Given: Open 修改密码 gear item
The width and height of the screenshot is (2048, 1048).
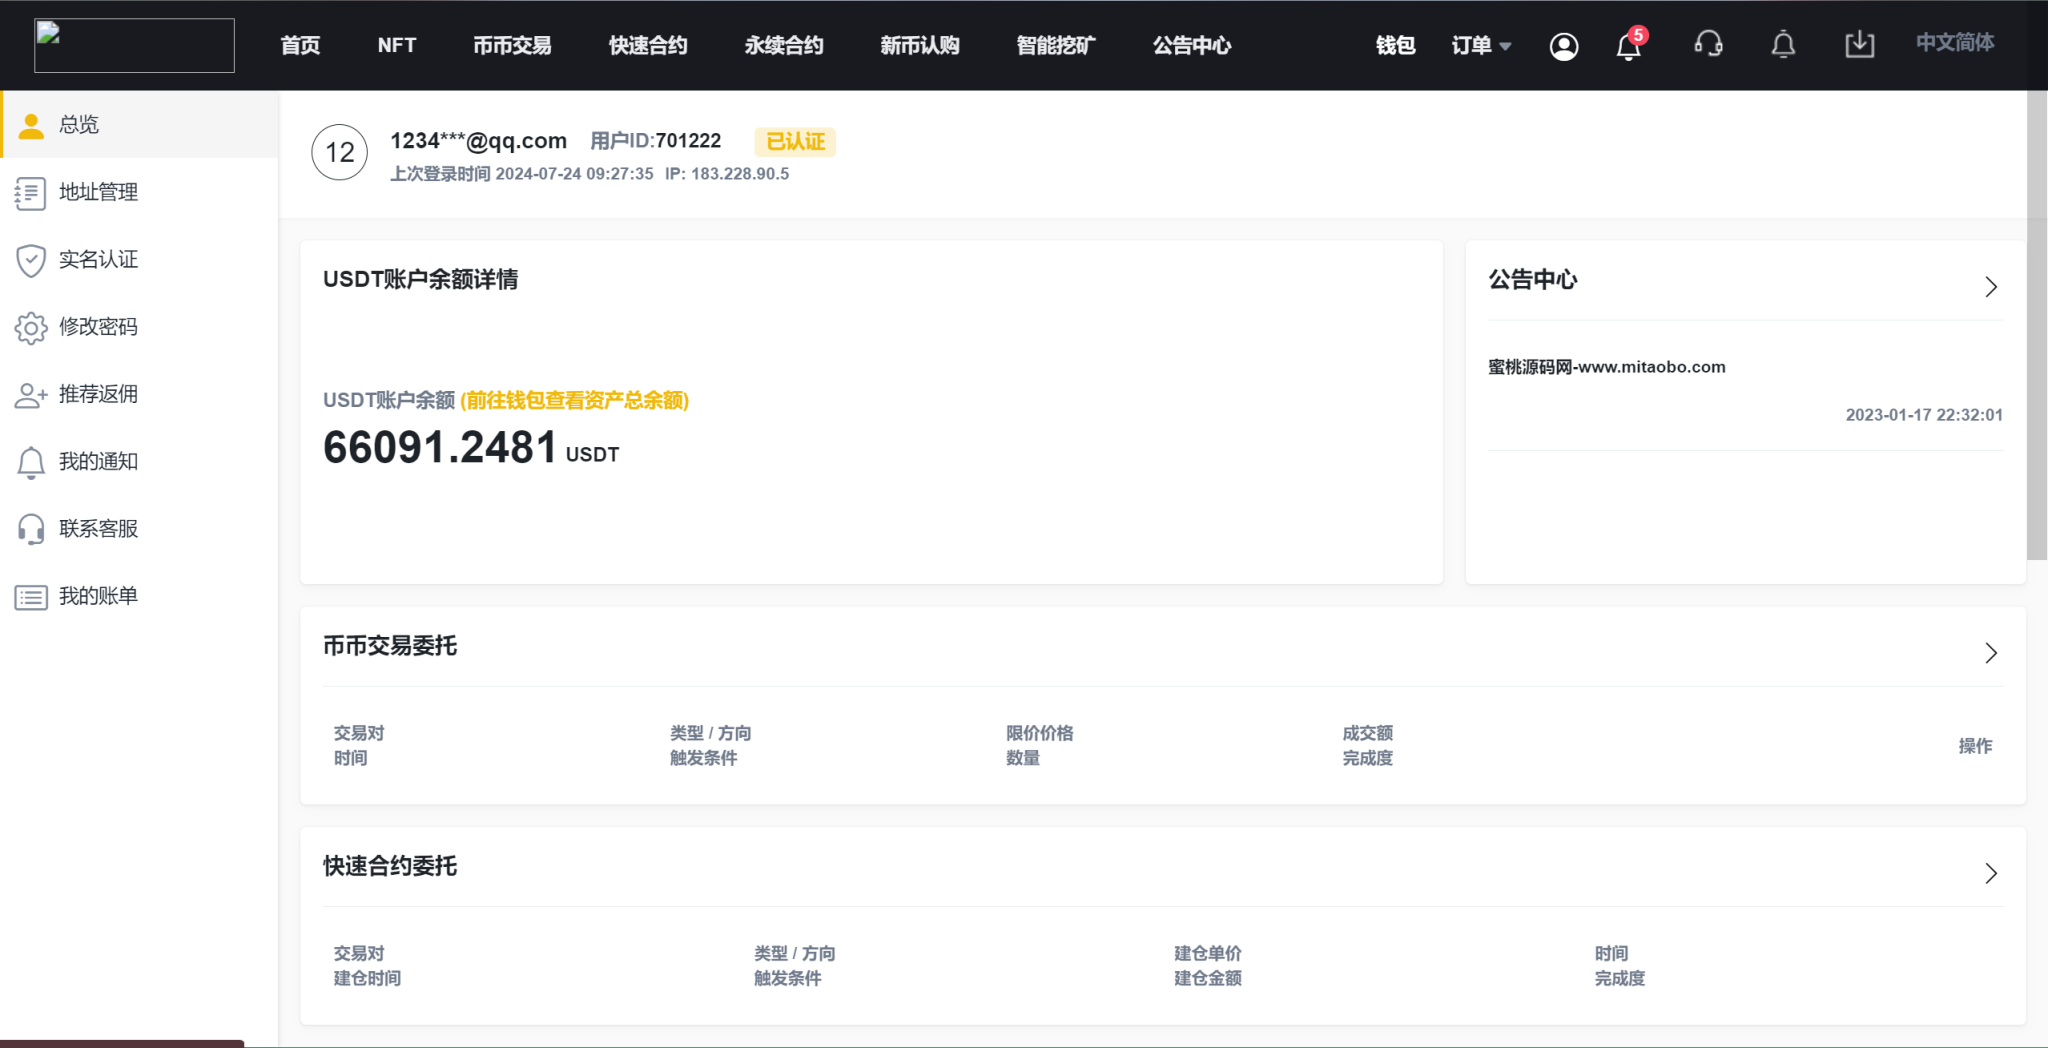Looking at the screenshot, I should click(x=98, y=327).
